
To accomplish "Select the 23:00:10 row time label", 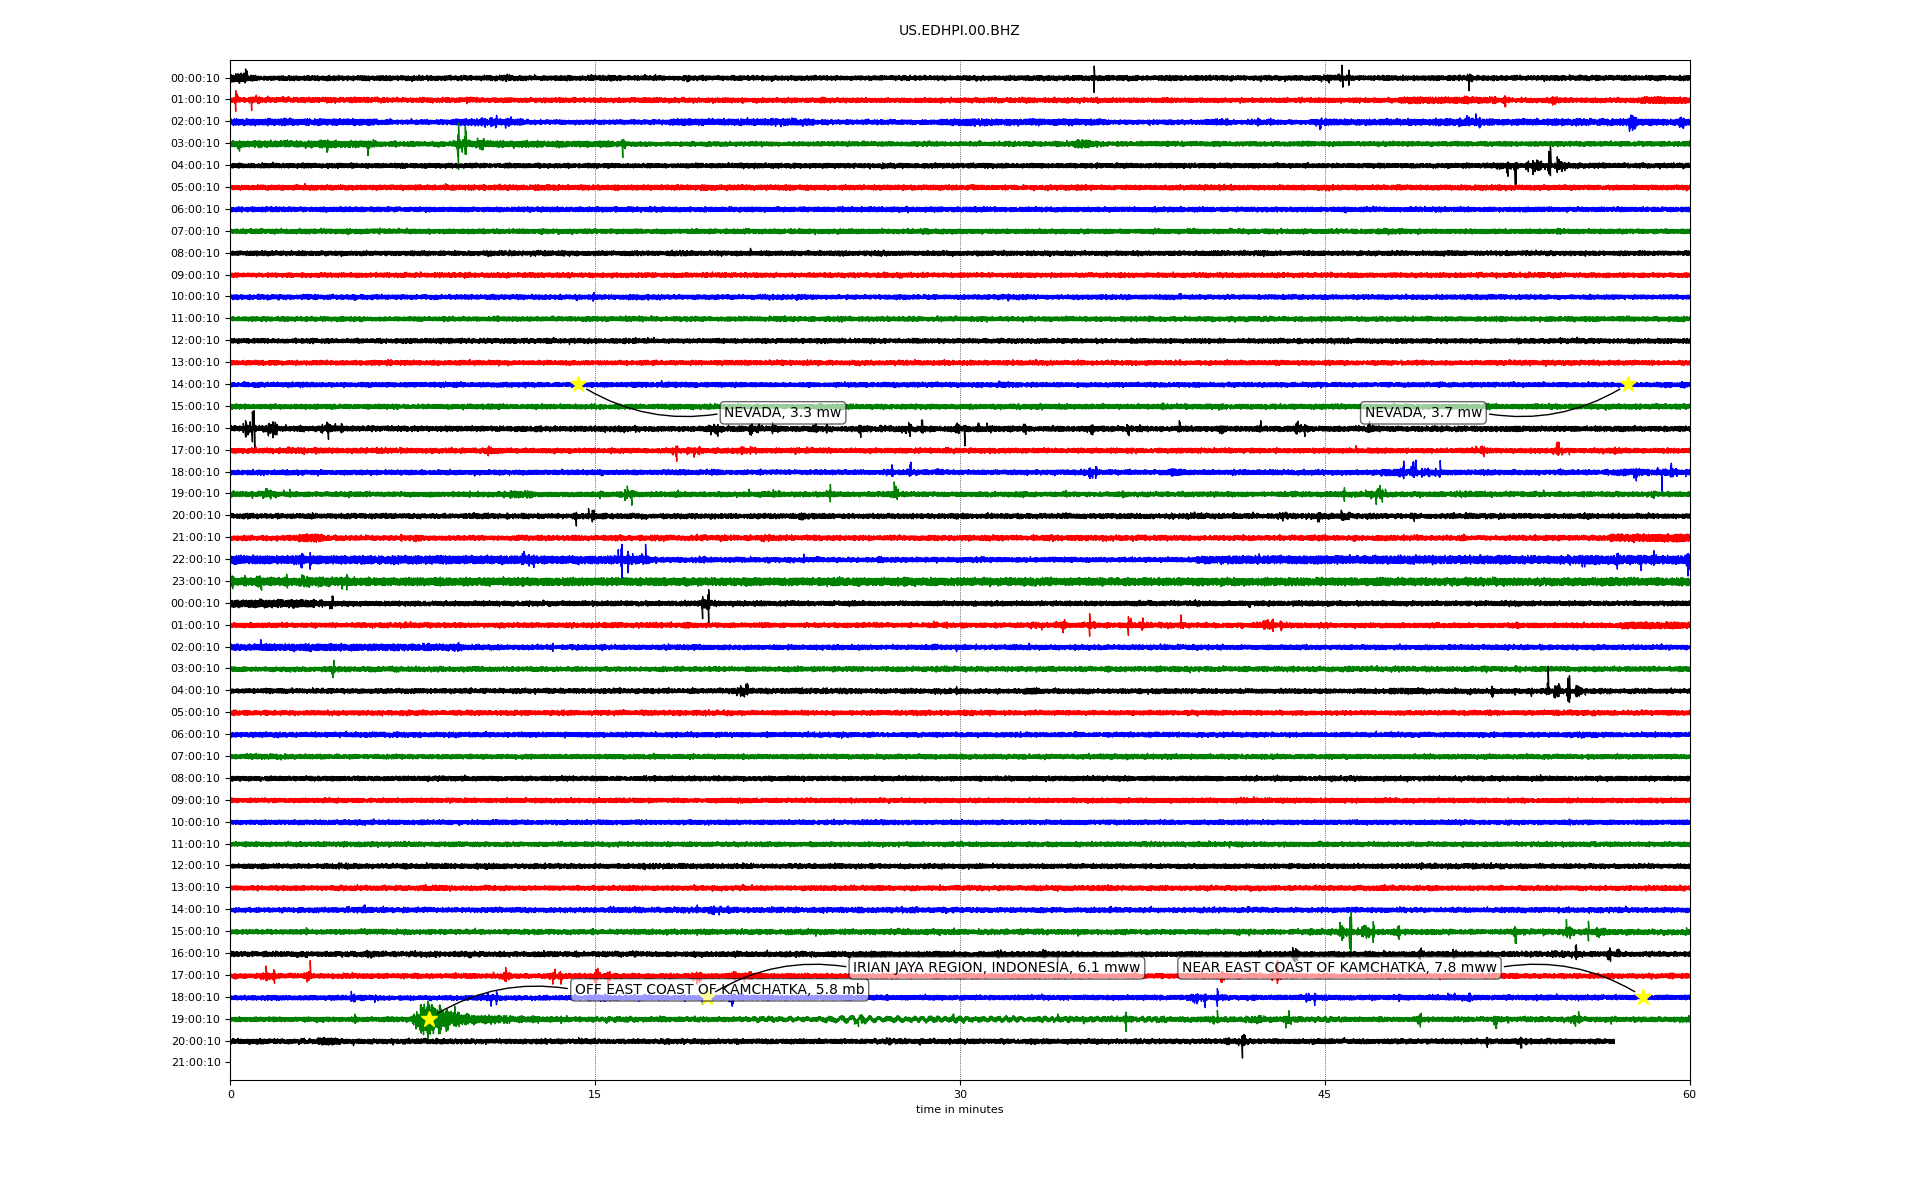I will (195, 582).
